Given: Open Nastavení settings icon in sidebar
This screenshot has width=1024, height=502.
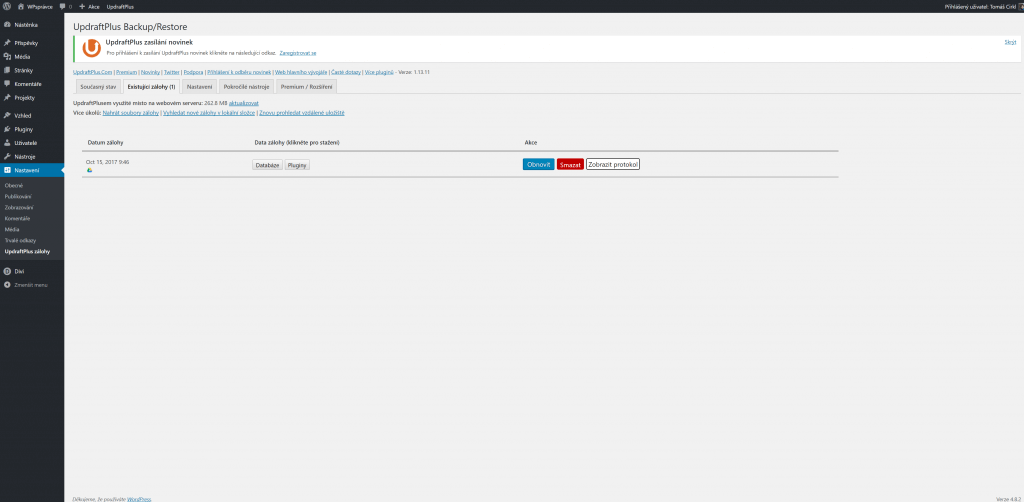Looking at the screenshot, I should [7, 170].
